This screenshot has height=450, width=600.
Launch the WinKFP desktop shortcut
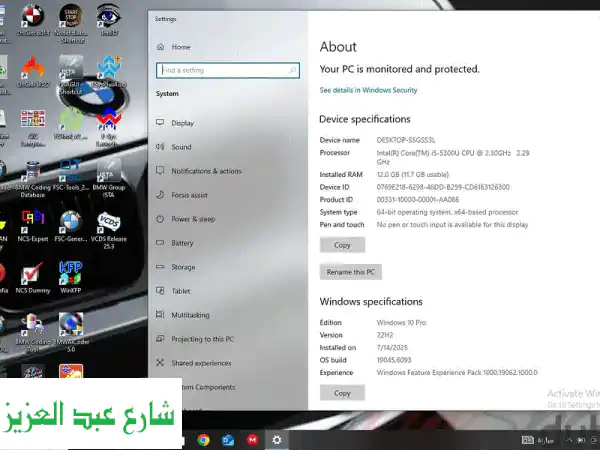[x=71, y=277]
